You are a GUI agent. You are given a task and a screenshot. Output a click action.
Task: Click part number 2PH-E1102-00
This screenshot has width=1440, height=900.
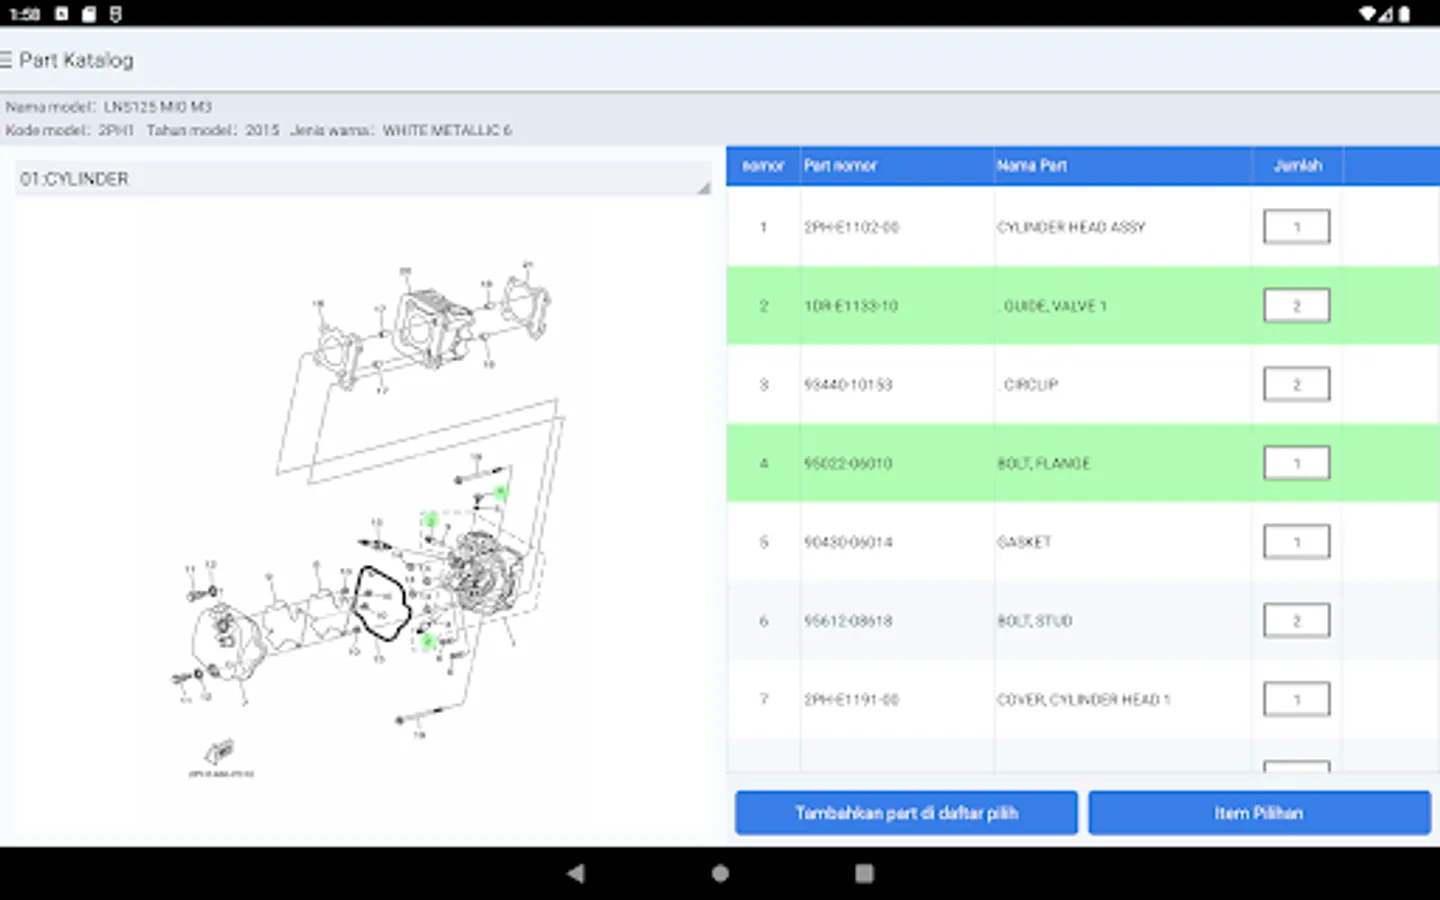[851, 227]
